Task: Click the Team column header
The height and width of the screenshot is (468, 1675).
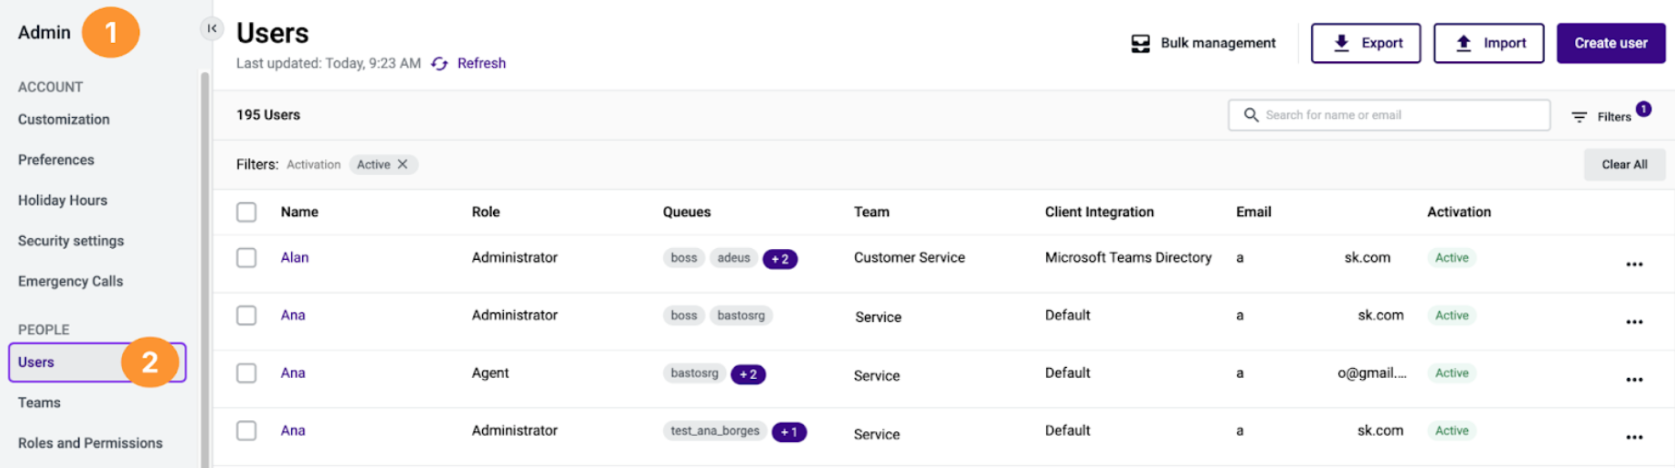Action: pyautogui.click(x=871, y=212)
